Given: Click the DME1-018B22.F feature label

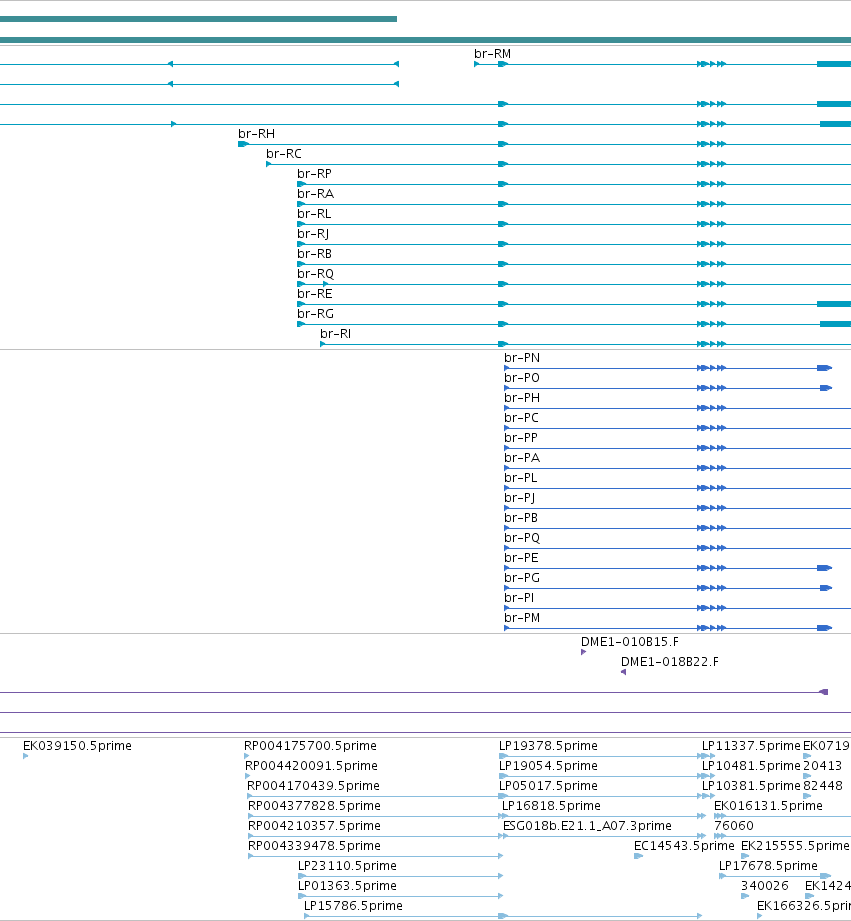Looking at the screenshot, I should [670, 661].
